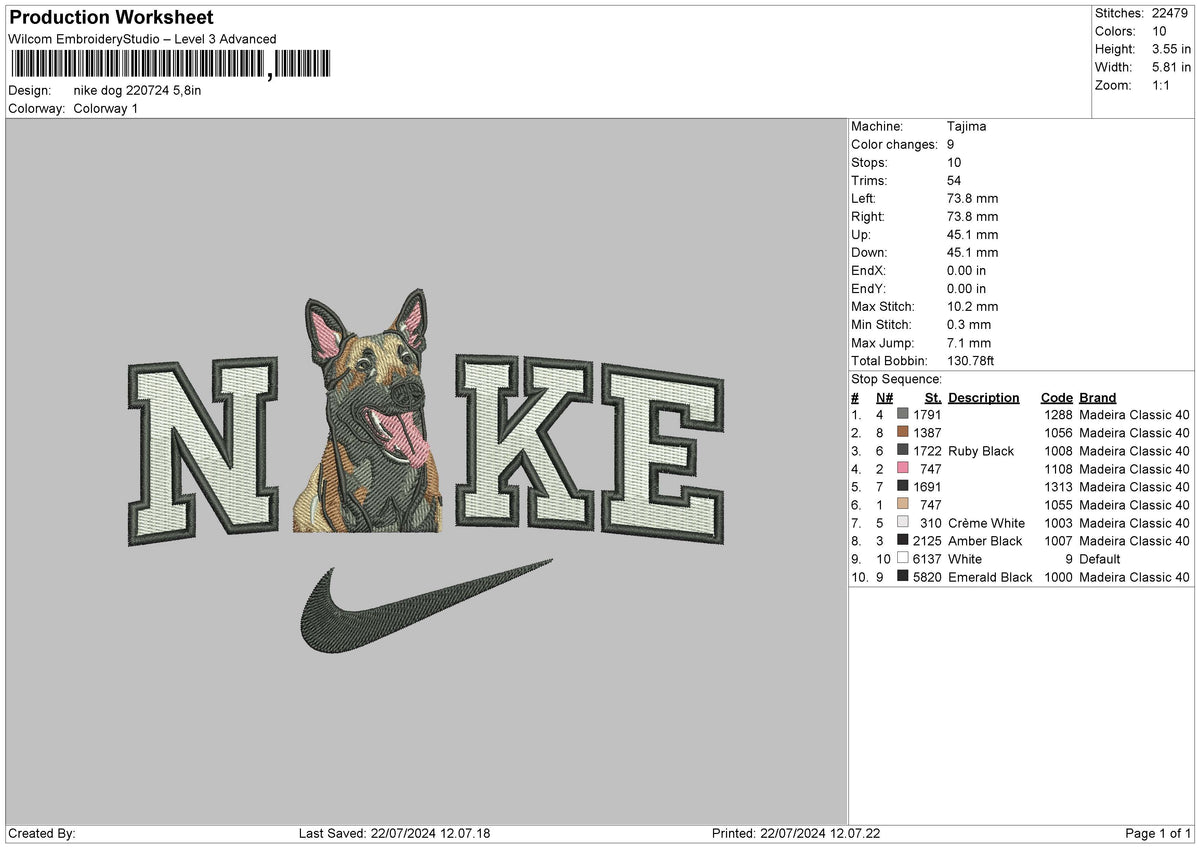Click the Trims value 54
Image resolution: width=1200 pixels, height=848 pixels.
point(954,180)
